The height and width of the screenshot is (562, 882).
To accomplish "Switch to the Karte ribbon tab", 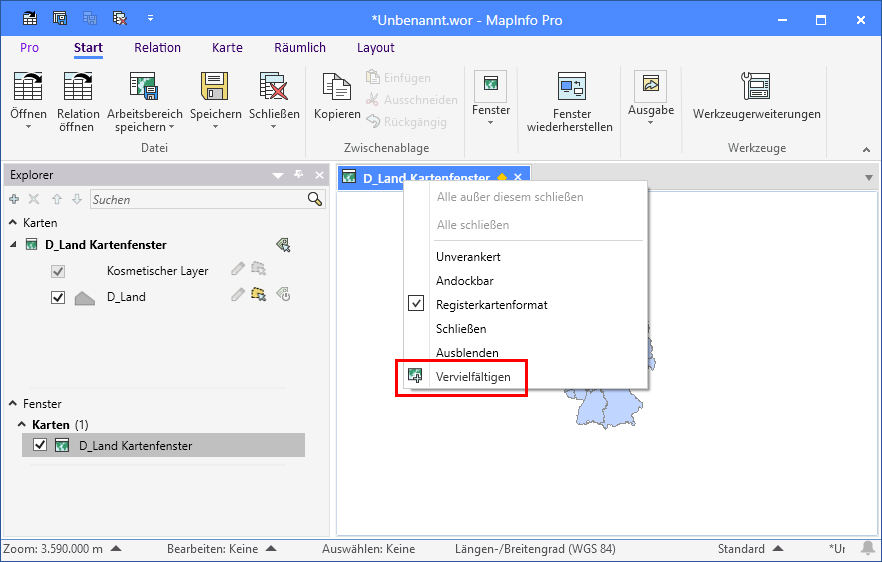I will tap(227, 48).
